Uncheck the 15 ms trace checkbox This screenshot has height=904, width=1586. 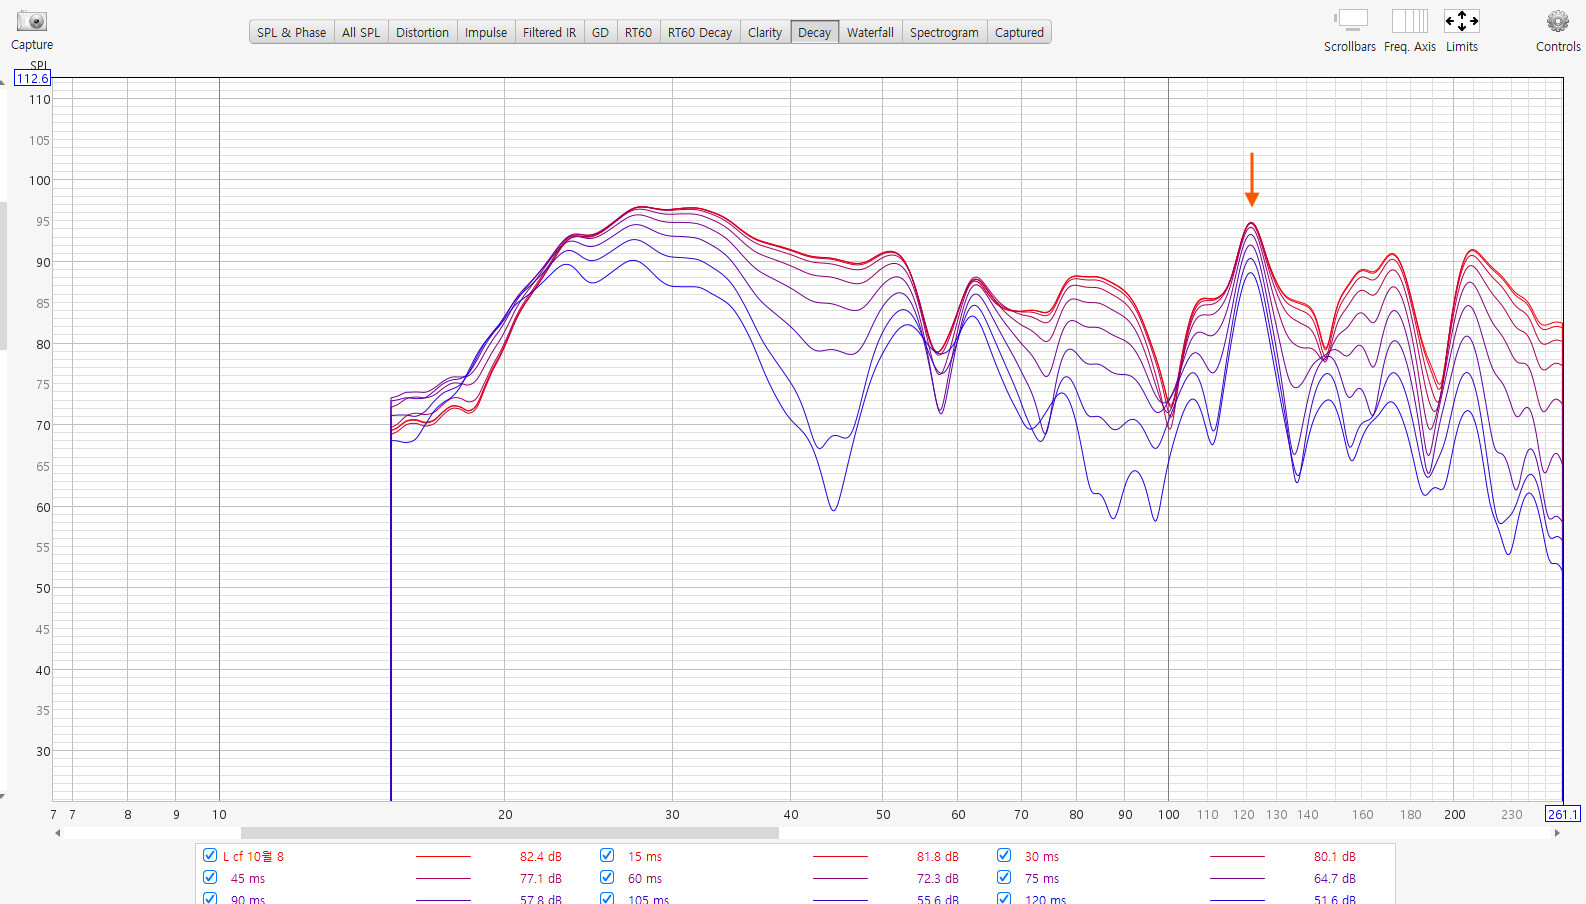pos(607,856)
